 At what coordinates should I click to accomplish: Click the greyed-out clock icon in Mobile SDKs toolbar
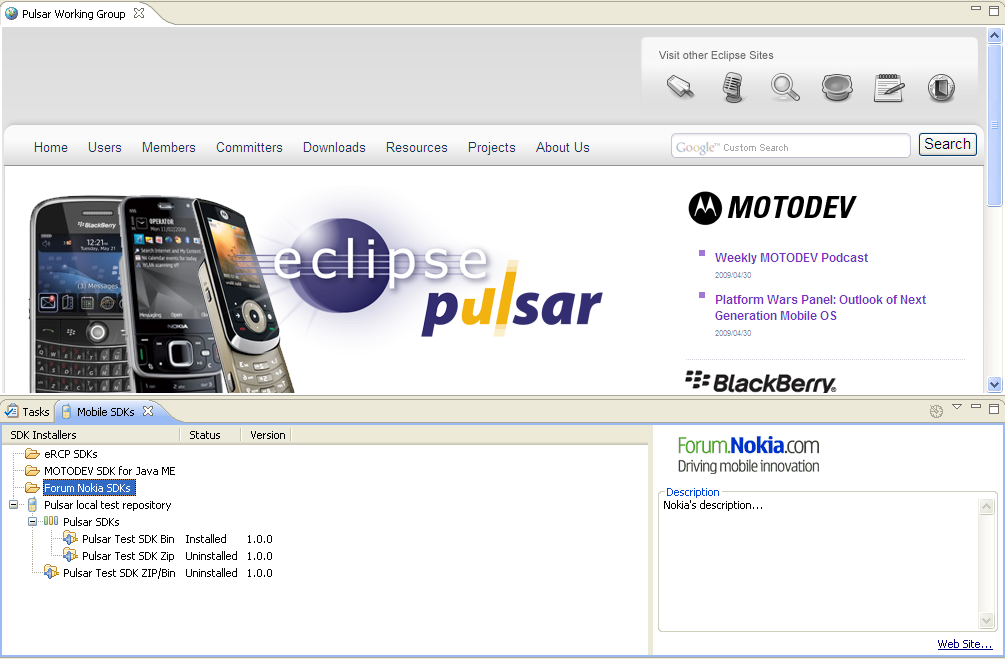click(936, 412)
